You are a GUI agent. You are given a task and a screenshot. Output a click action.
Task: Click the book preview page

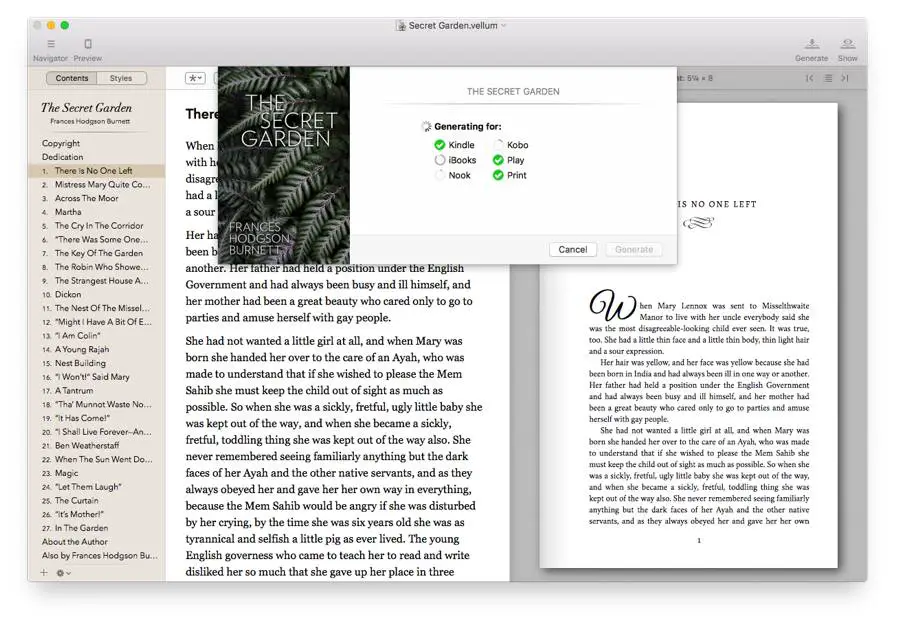(x=688, y=336)
